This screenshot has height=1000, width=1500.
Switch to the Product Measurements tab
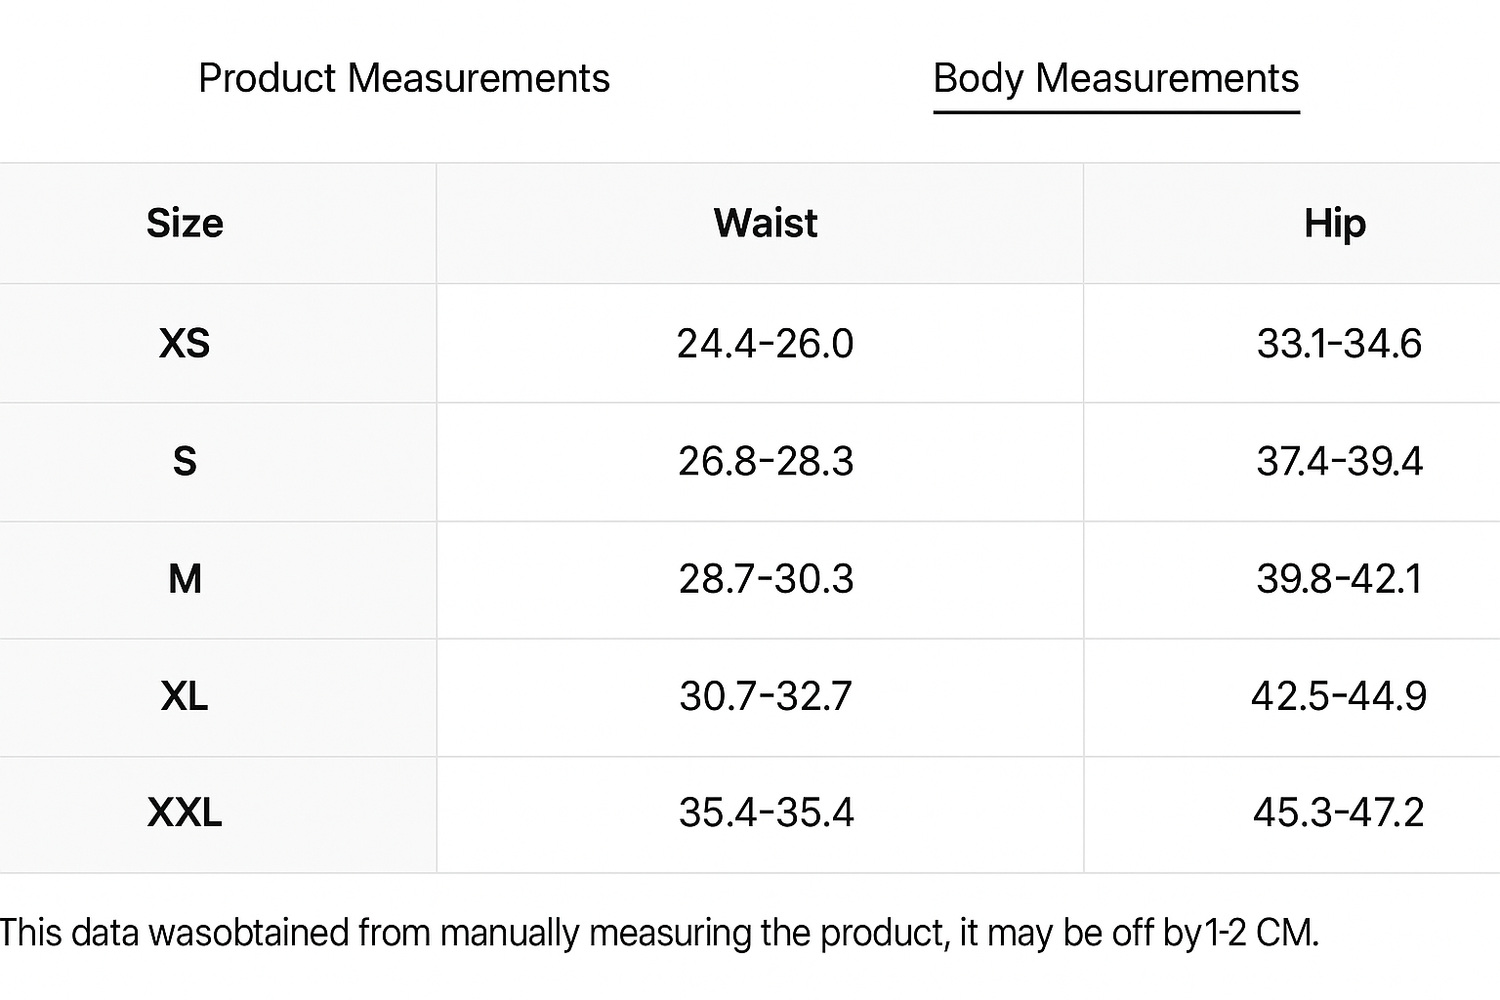(x=404, y=79)
